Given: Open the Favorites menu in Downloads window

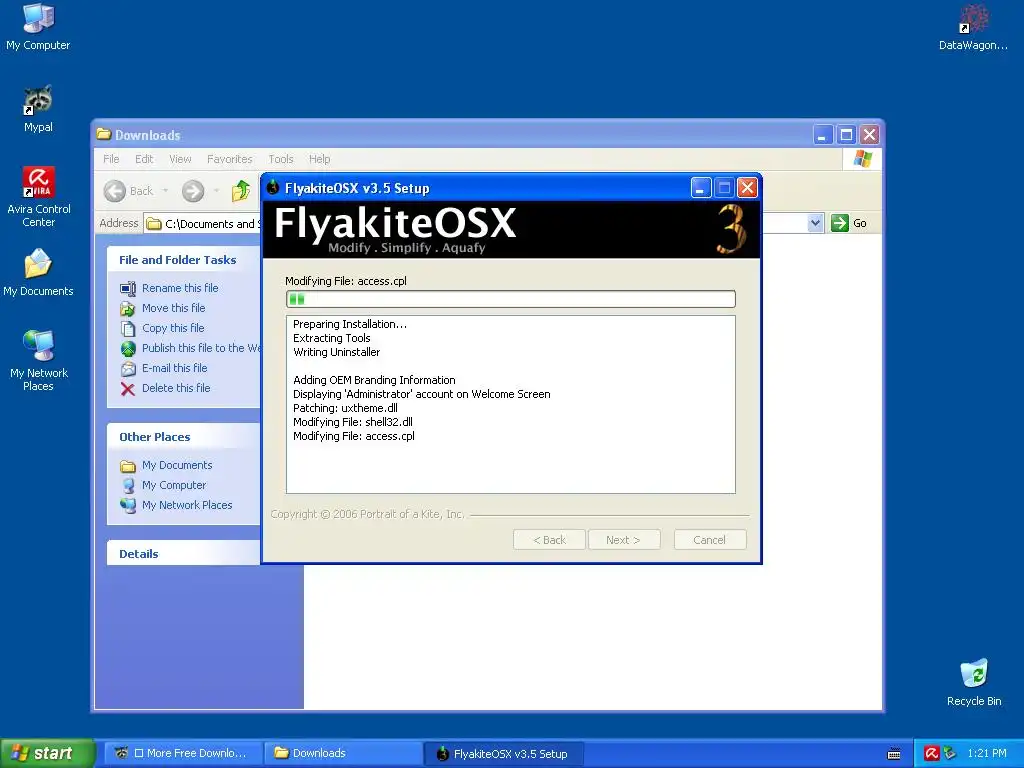Looking at the screenshot, I should pos(229,159).
